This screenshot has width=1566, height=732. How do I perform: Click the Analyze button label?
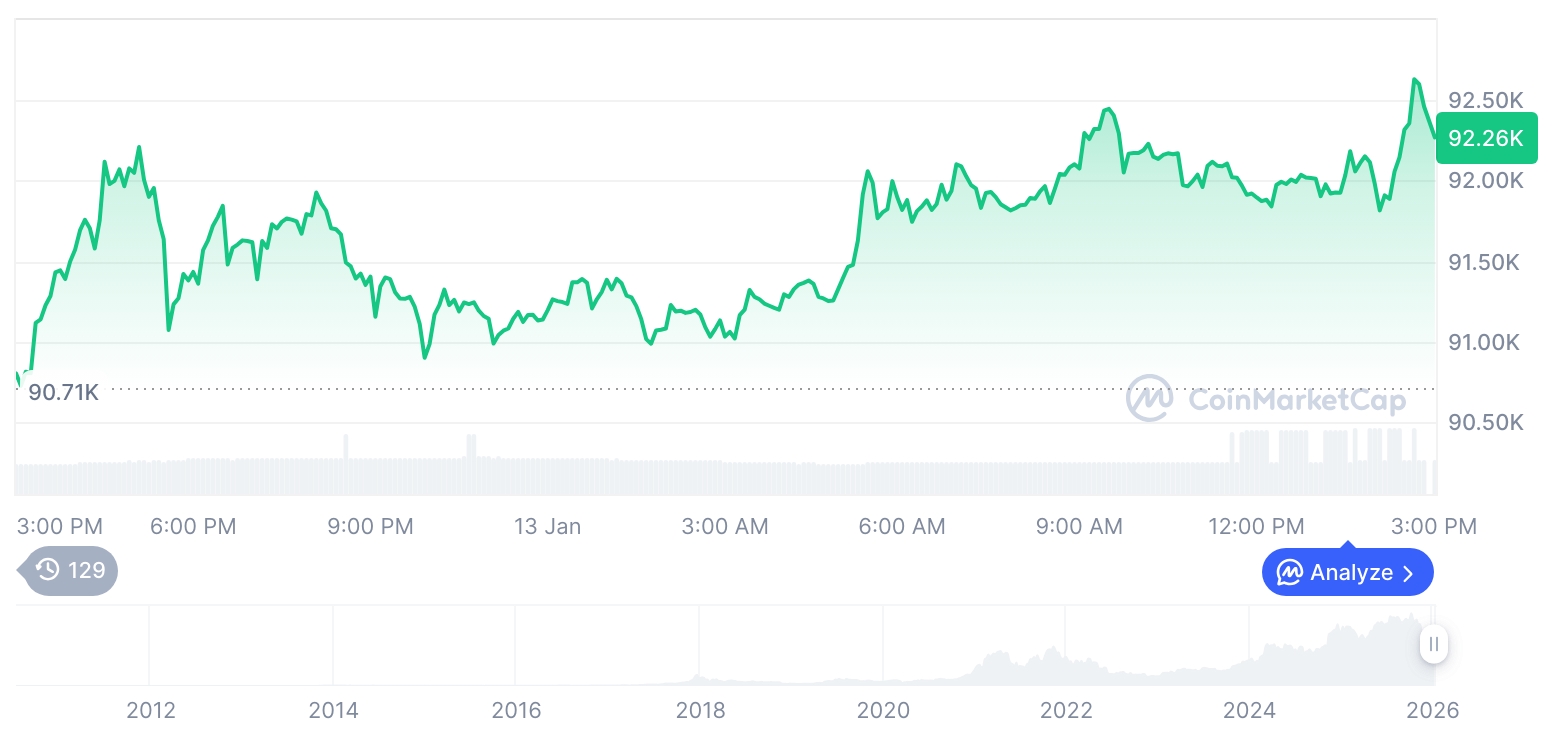(x=1351, y=573)
